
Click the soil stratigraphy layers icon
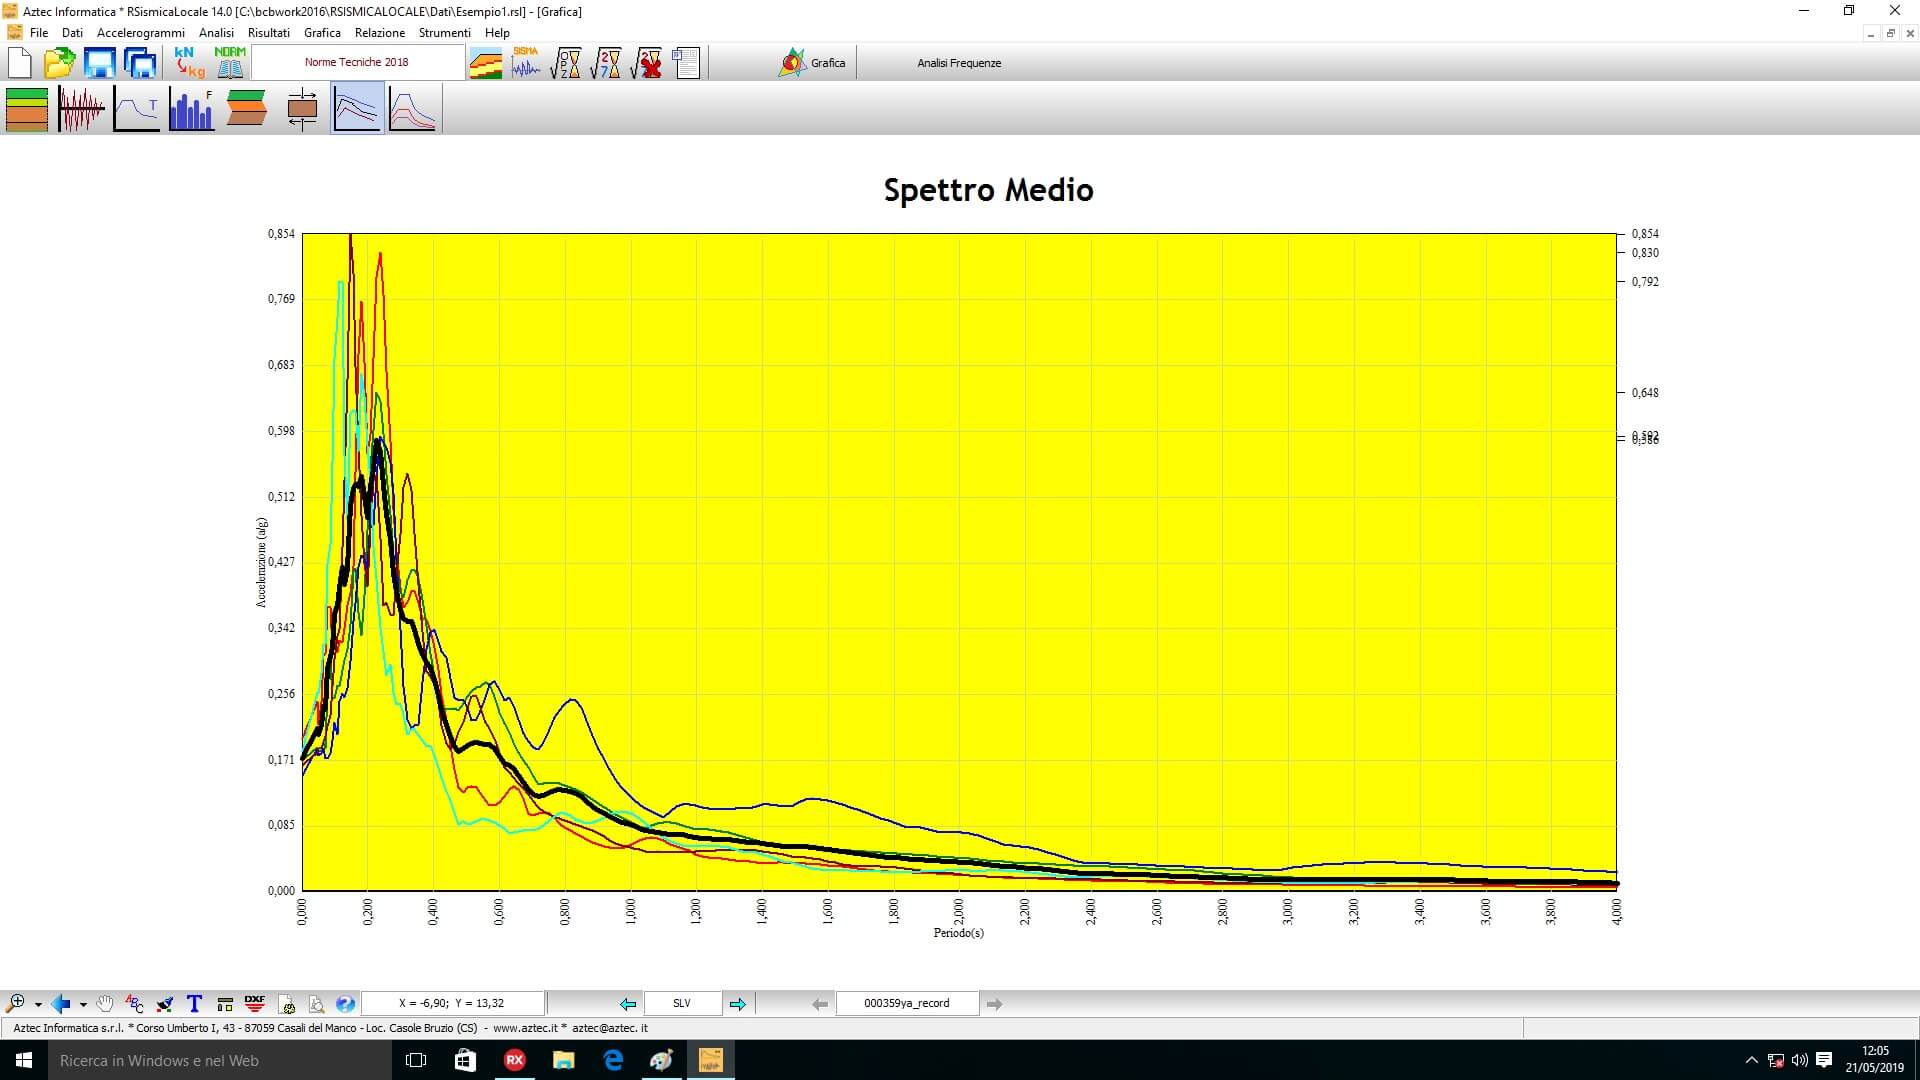click(x=27, y=109)
